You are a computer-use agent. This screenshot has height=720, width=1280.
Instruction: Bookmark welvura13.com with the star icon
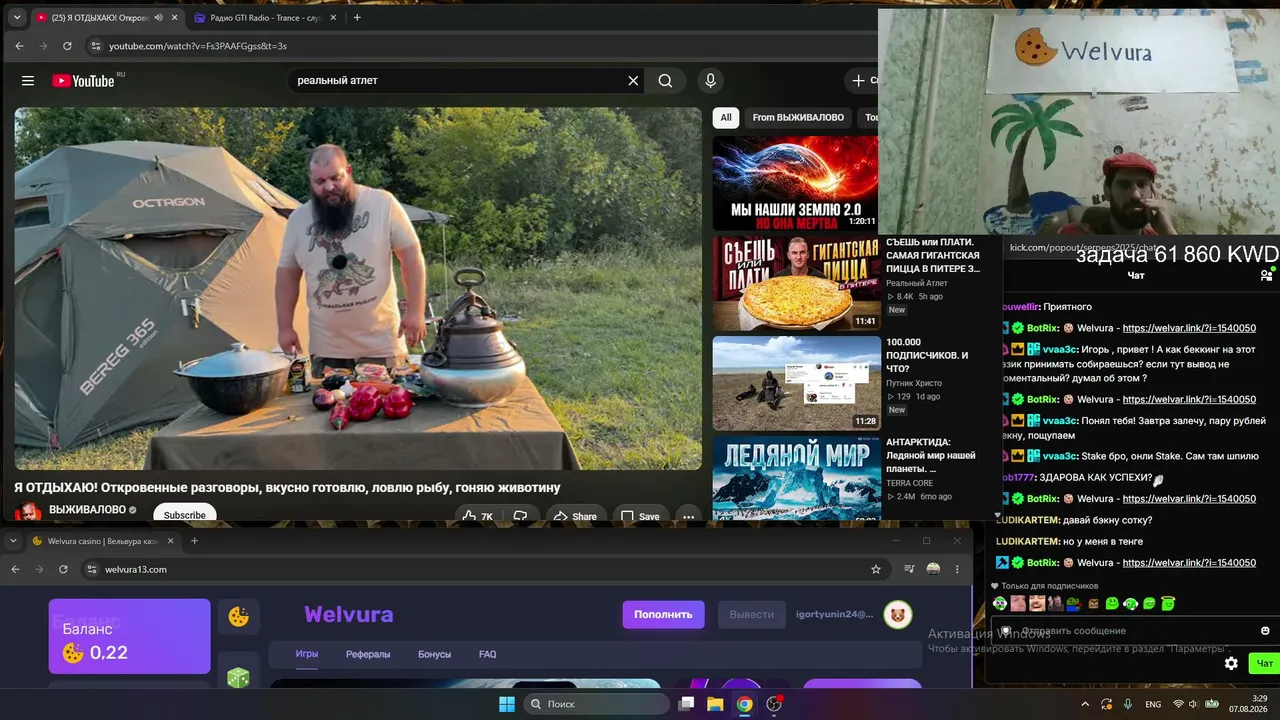876,569
